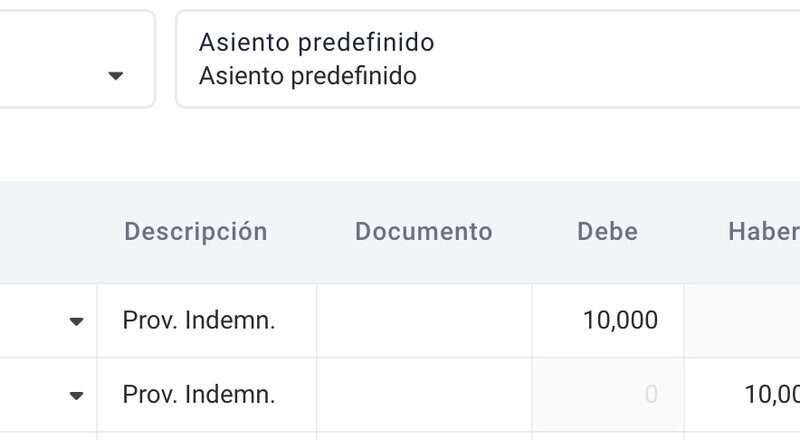The image size is (800, 440).
Task: Focus the first row empty Documento cell
Action: 424,321
